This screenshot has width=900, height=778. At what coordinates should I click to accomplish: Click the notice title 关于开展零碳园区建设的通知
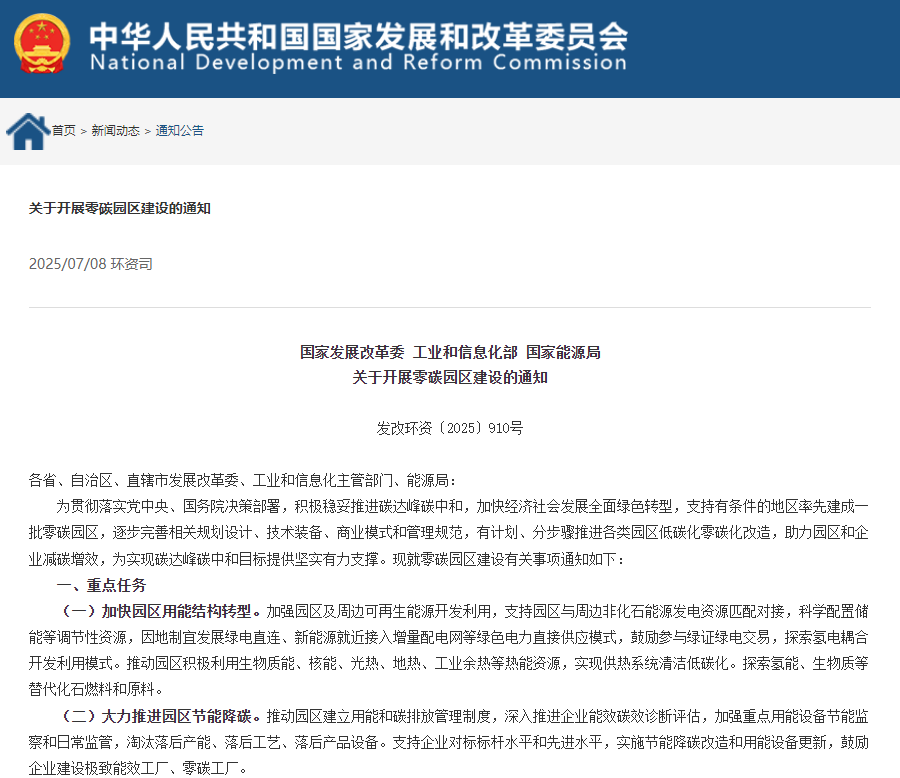pyautogui.click(x=117, y=208)
